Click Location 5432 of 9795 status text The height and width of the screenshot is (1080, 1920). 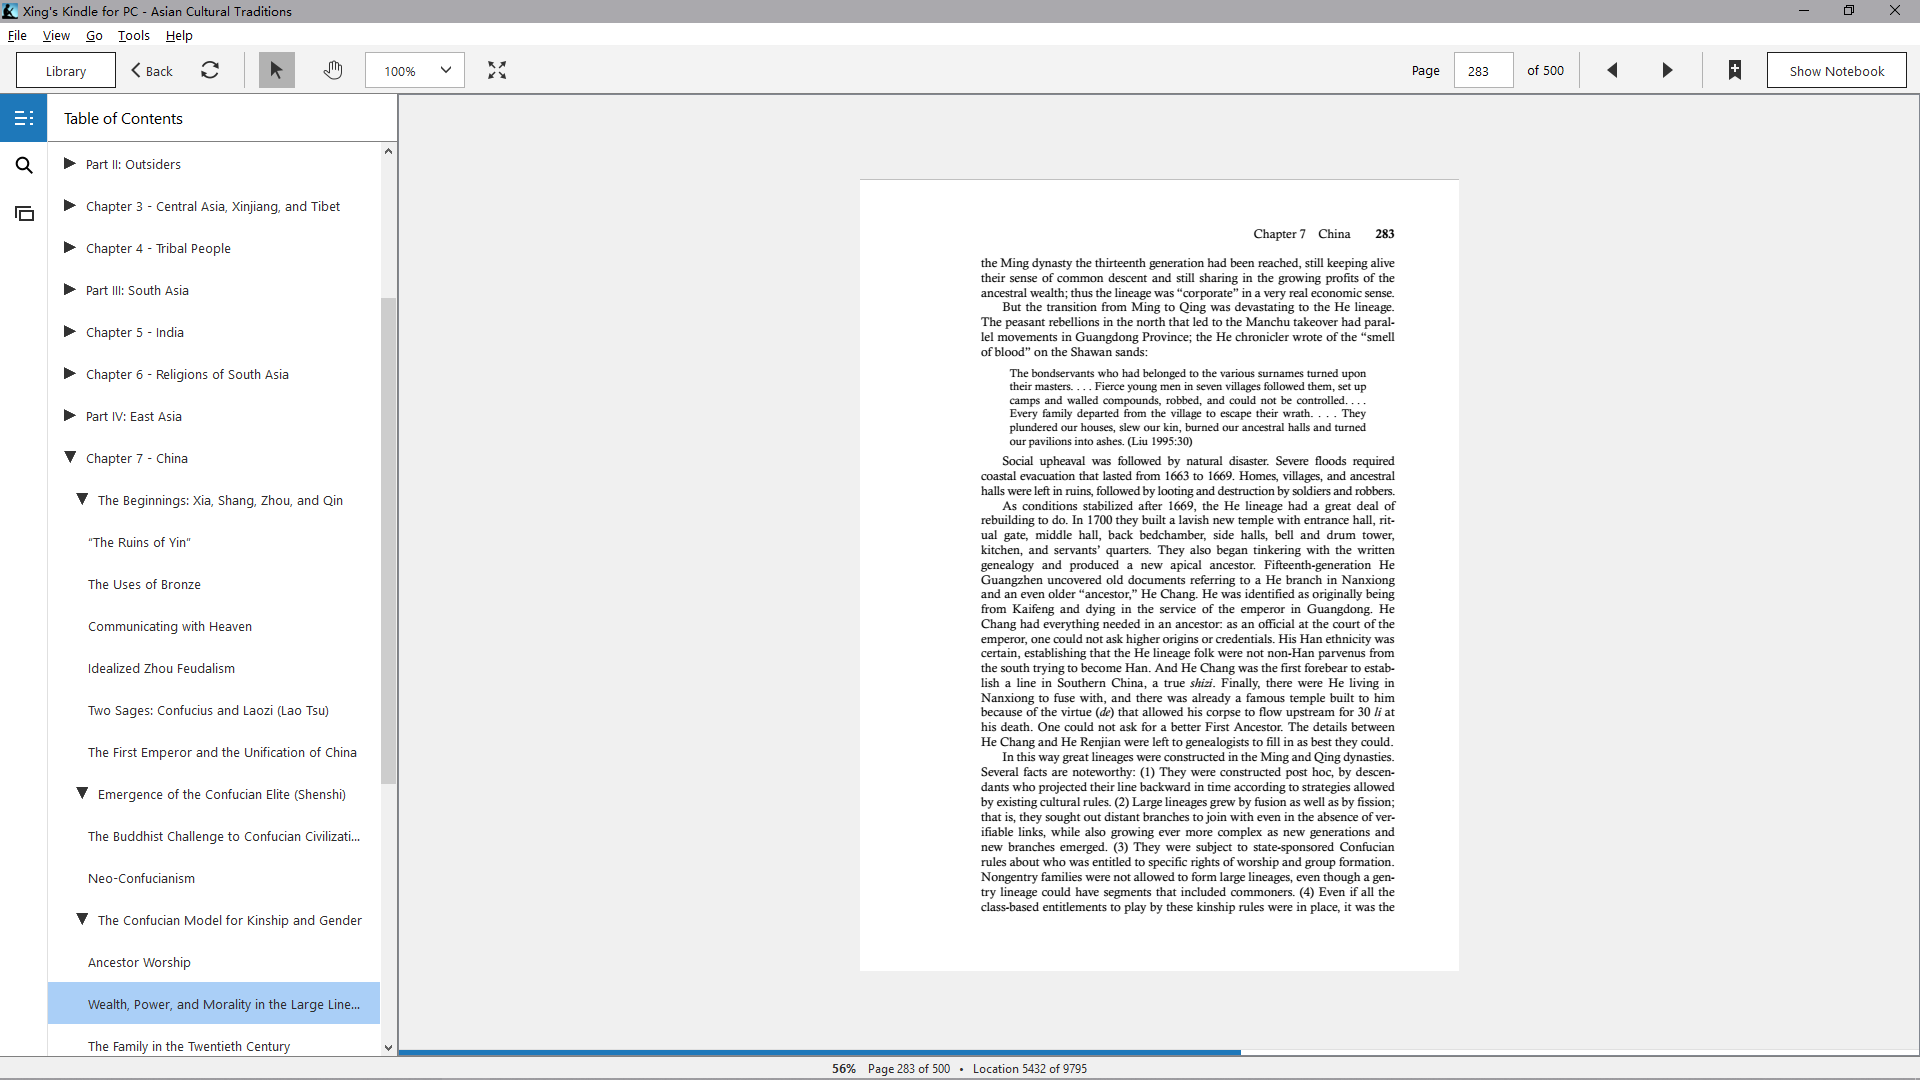coord(1030,1068)
